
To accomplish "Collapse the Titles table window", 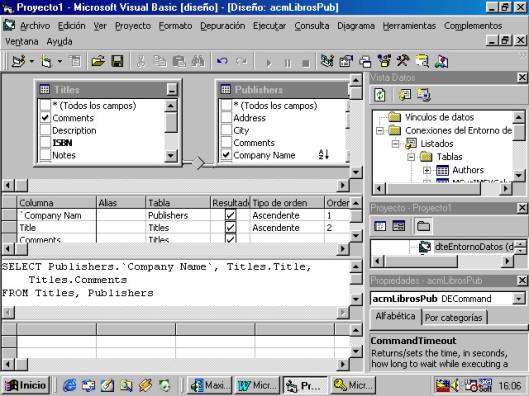I will [172, 90].
